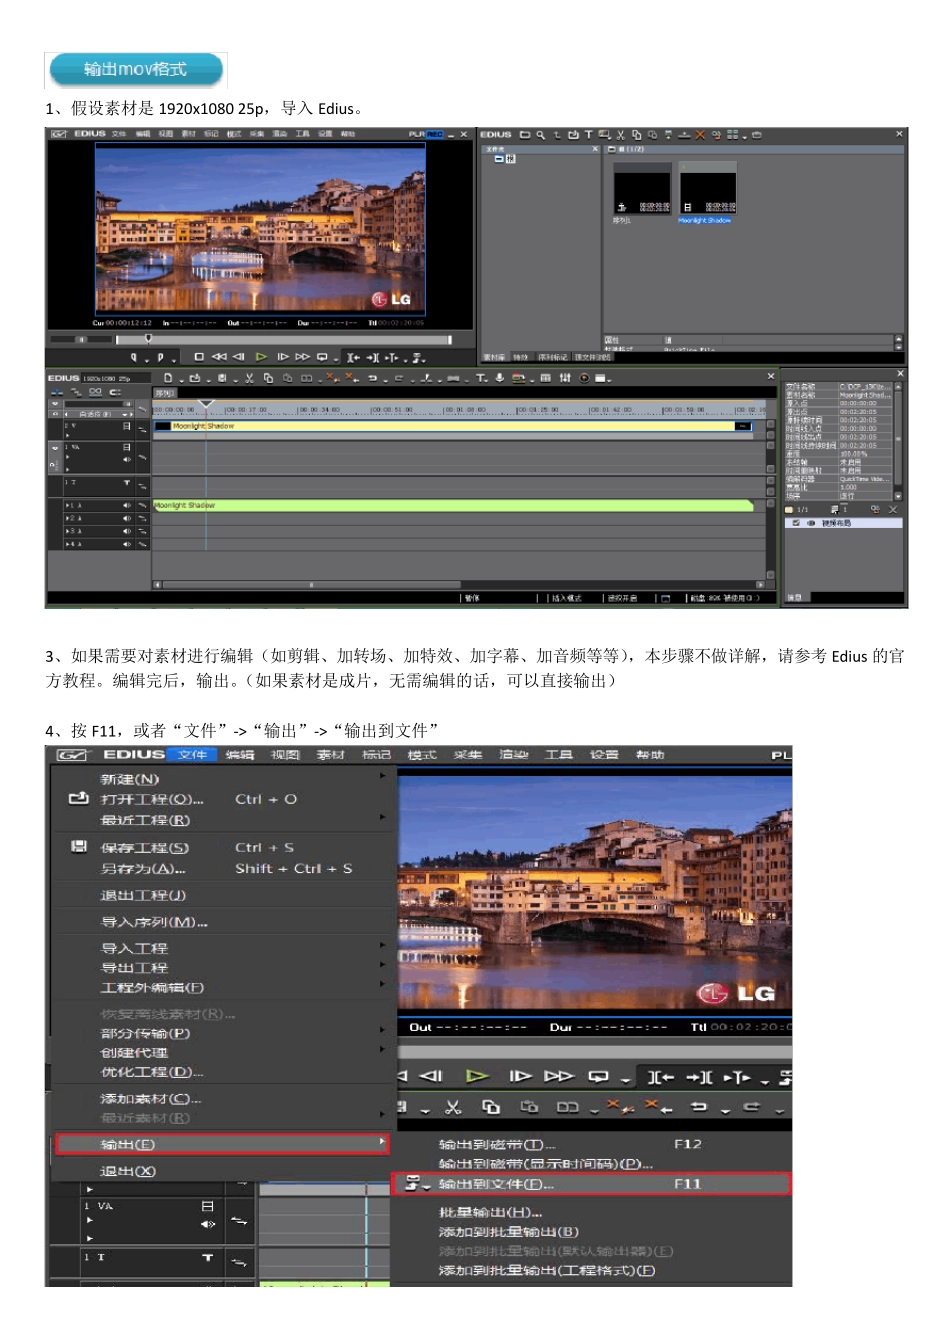The image size is (950, 1344).
Task: Click the scissors icon in the File-menu screenshot toolbar
Action: click(453, 1107)
